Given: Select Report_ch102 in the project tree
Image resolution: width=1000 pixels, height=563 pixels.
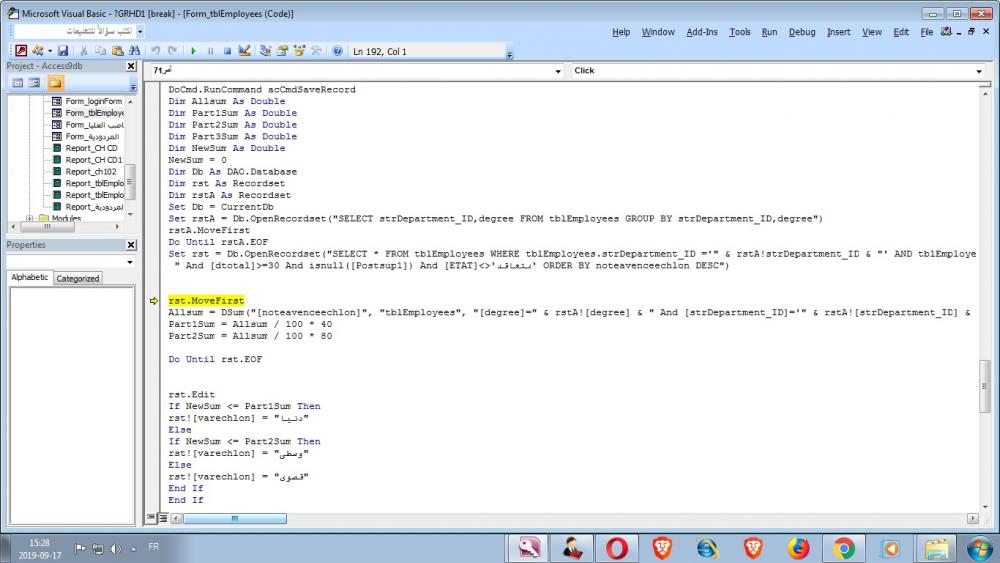Looking at the screenshot, I should [92, 172].
